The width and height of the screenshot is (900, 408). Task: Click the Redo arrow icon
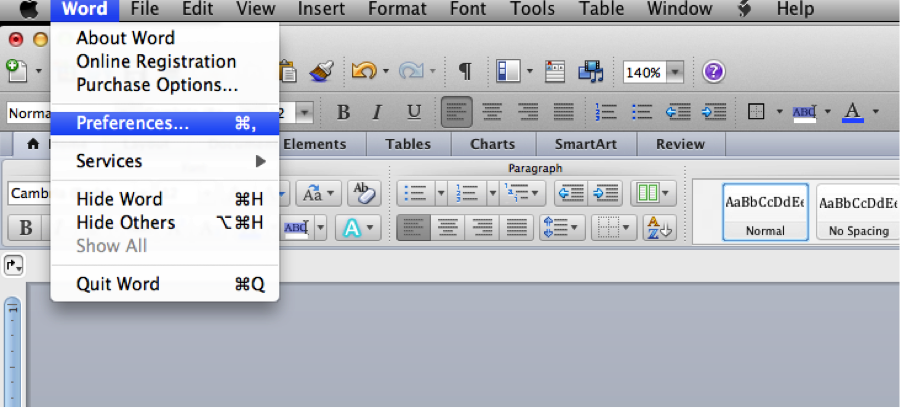[410, 71]
